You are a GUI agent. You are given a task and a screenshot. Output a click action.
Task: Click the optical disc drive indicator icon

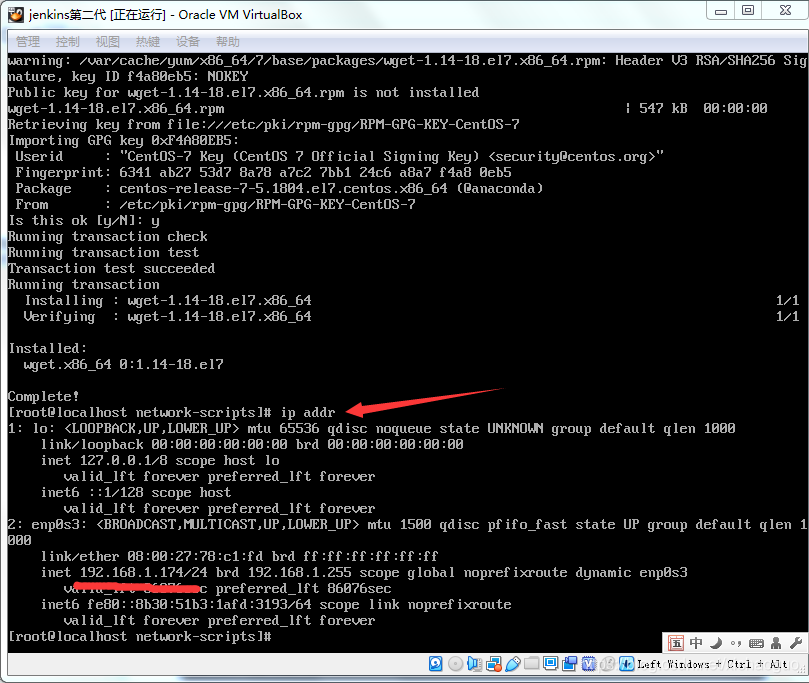click(x=456, y=664)
